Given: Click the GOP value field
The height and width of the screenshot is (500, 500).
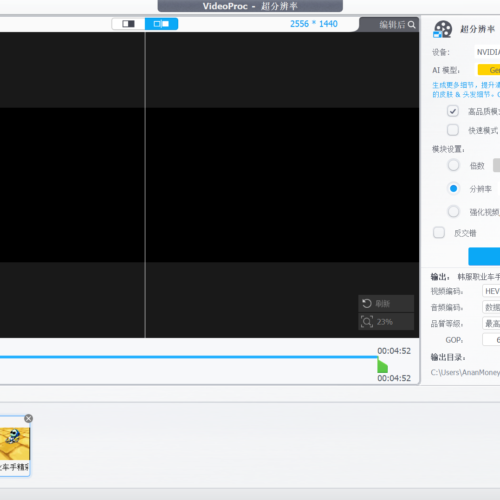Looking at the screenshot, I should pos(491,340).
